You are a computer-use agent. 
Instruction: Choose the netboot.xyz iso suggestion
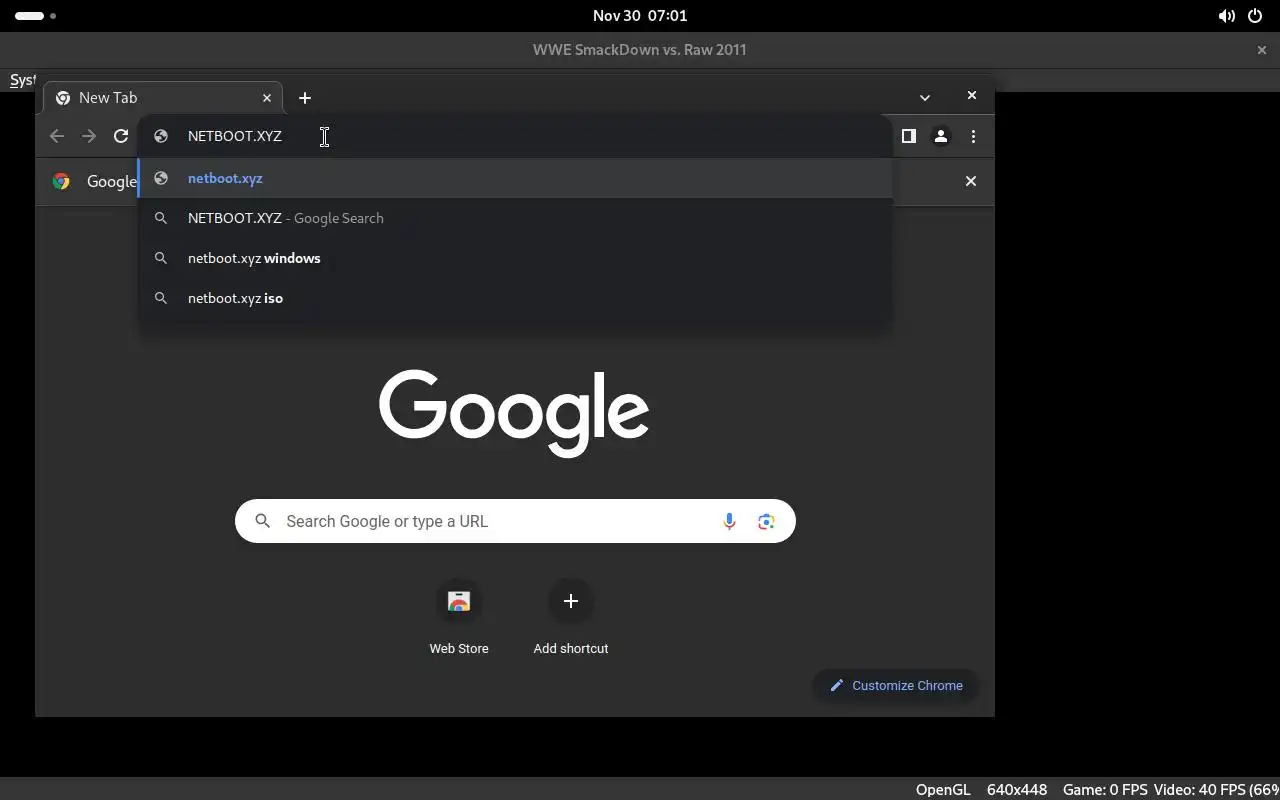(x=514, y=298)
